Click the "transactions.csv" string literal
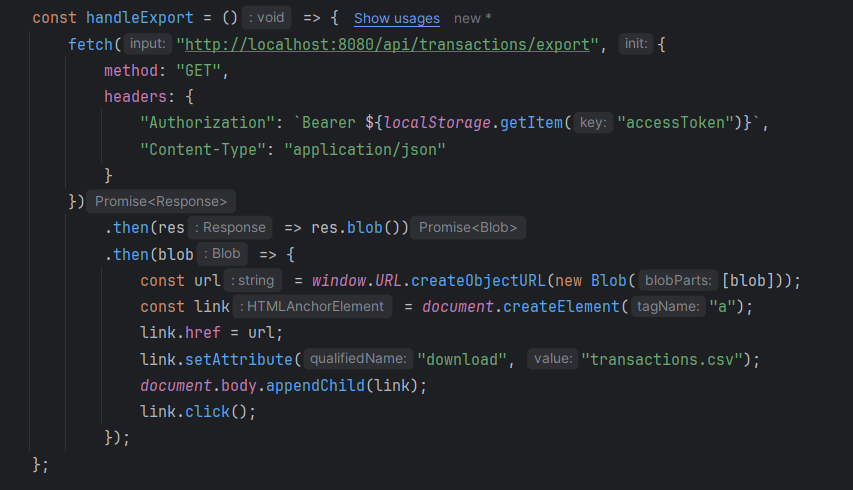The height and width of the screenshot is (490, 853). pyautogui.click(x=664, y=358)
